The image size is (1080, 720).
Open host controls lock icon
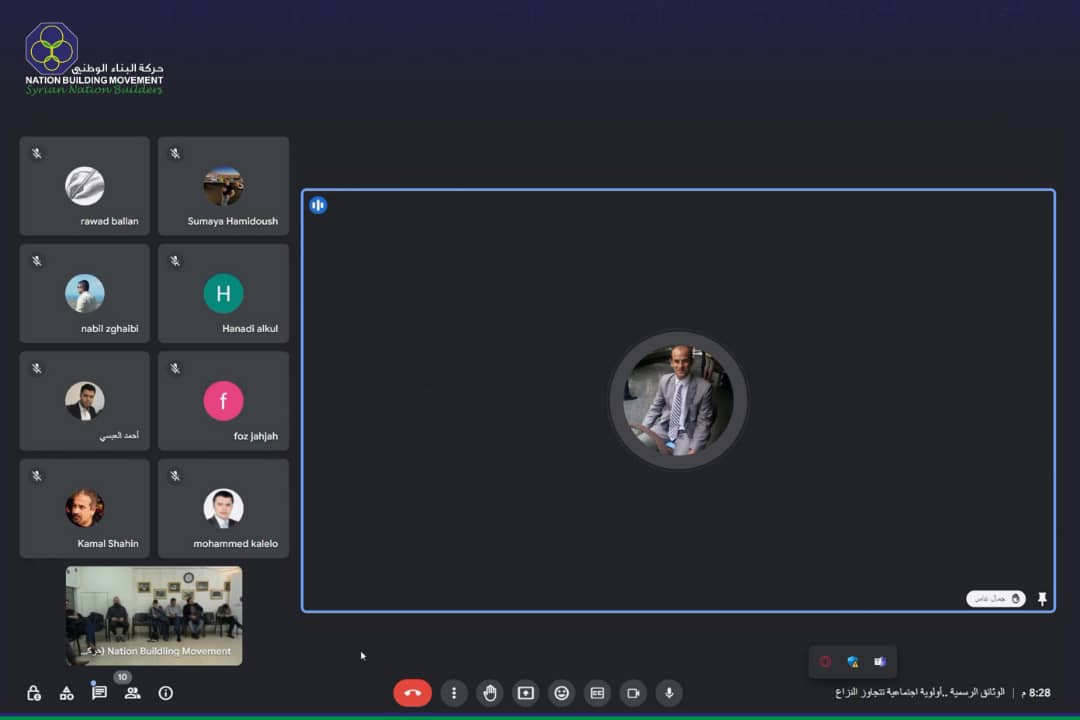[34, 693]
